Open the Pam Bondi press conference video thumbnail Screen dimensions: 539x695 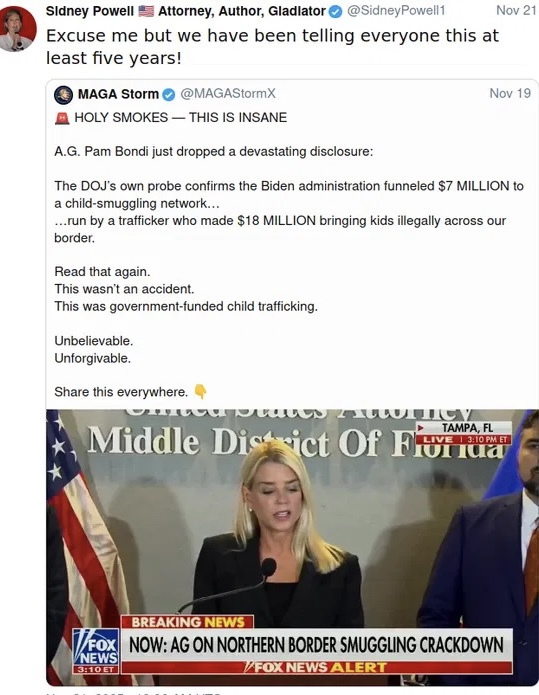tap(292, 547)
